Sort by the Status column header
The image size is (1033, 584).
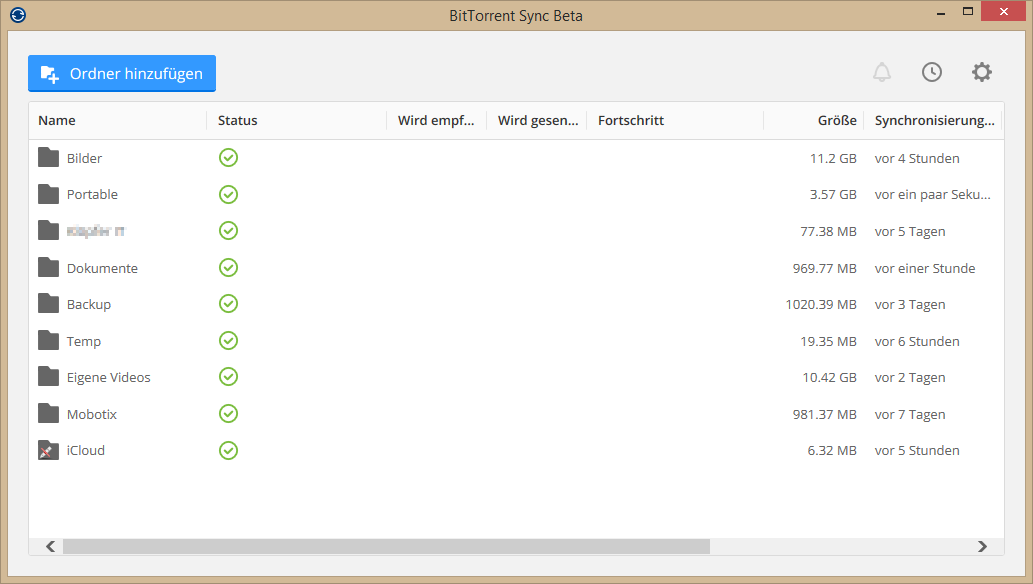(x=296, y=121)
